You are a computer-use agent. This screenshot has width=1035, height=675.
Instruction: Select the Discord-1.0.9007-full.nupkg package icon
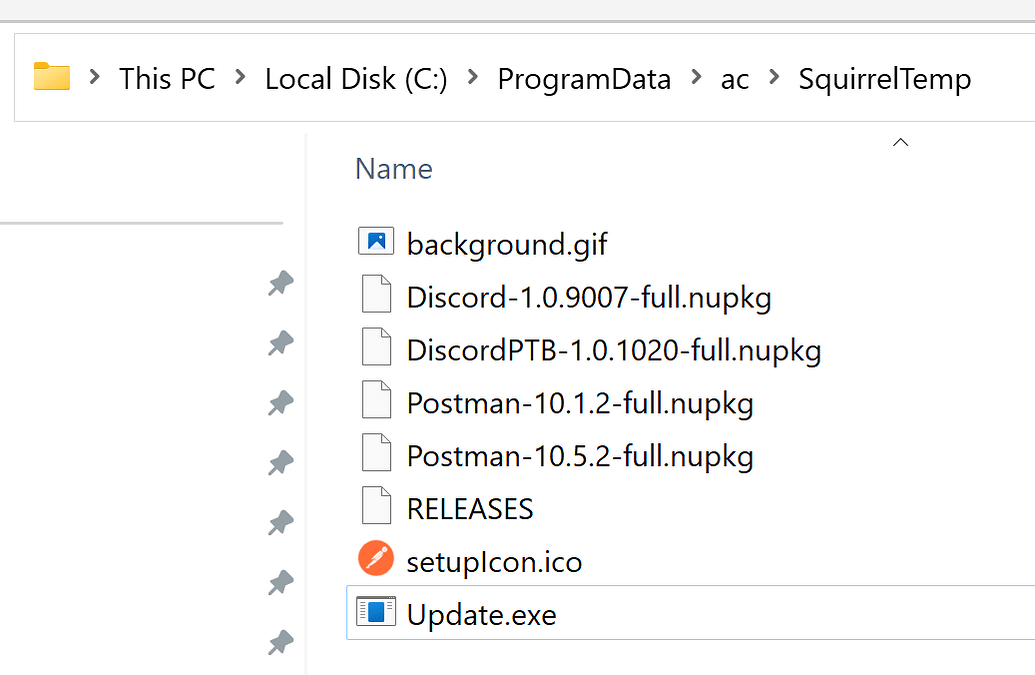(376, 295)
